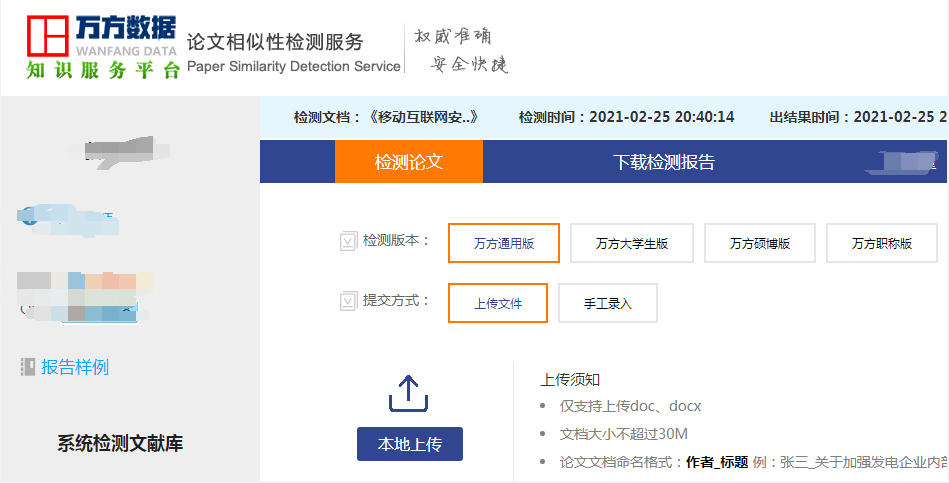Image resolution: width=949 pixels, height=483 pixels.
Task: Choose the 万方大学生版 detection version
Action: click(631, 243)
